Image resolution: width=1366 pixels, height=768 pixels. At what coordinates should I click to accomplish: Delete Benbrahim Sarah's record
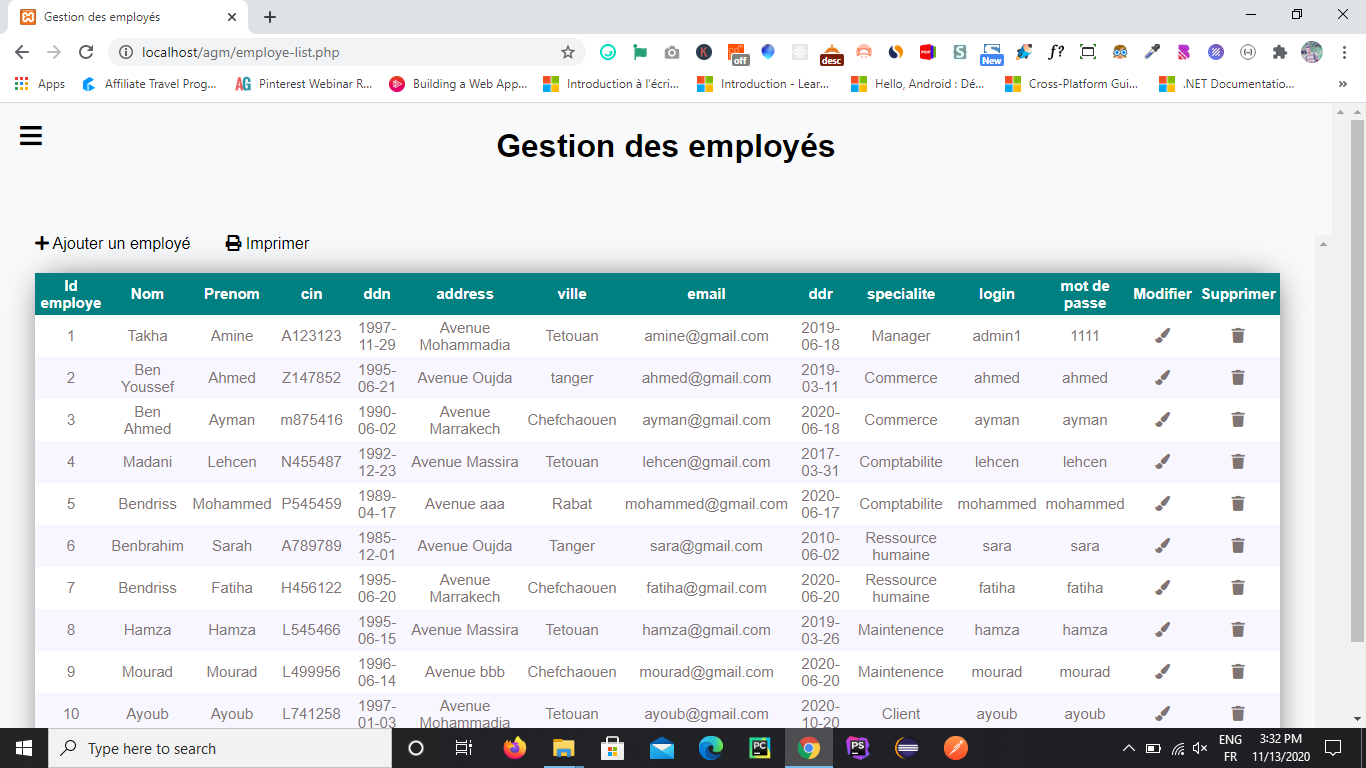click(x=1238, y=546)
